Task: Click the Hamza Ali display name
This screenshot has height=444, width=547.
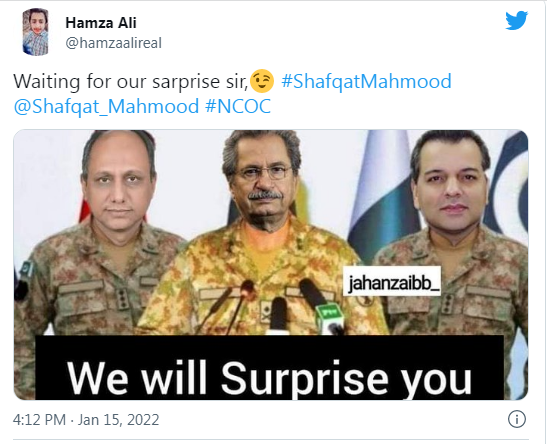Action: tap(101, 23)
